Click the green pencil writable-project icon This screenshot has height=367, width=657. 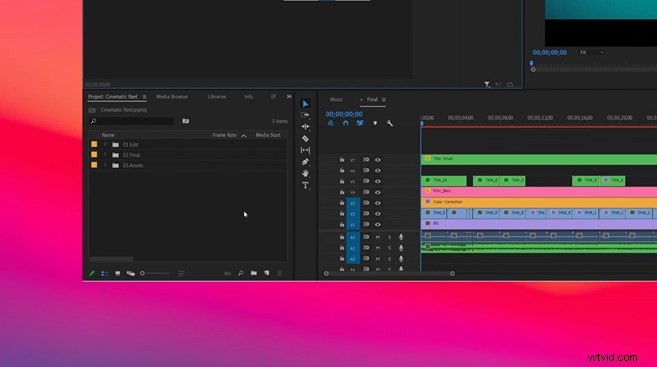(92, 273)
